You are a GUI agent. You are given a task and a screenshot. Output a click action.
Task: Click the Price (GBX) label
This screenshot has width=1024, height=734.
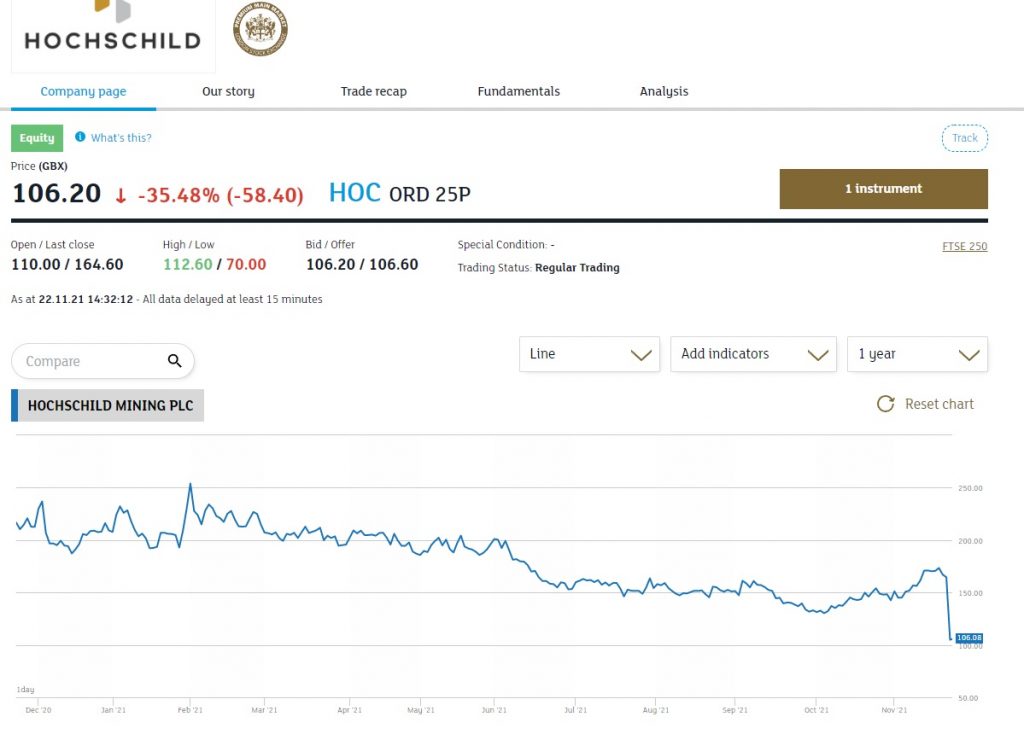pos(39,166)
